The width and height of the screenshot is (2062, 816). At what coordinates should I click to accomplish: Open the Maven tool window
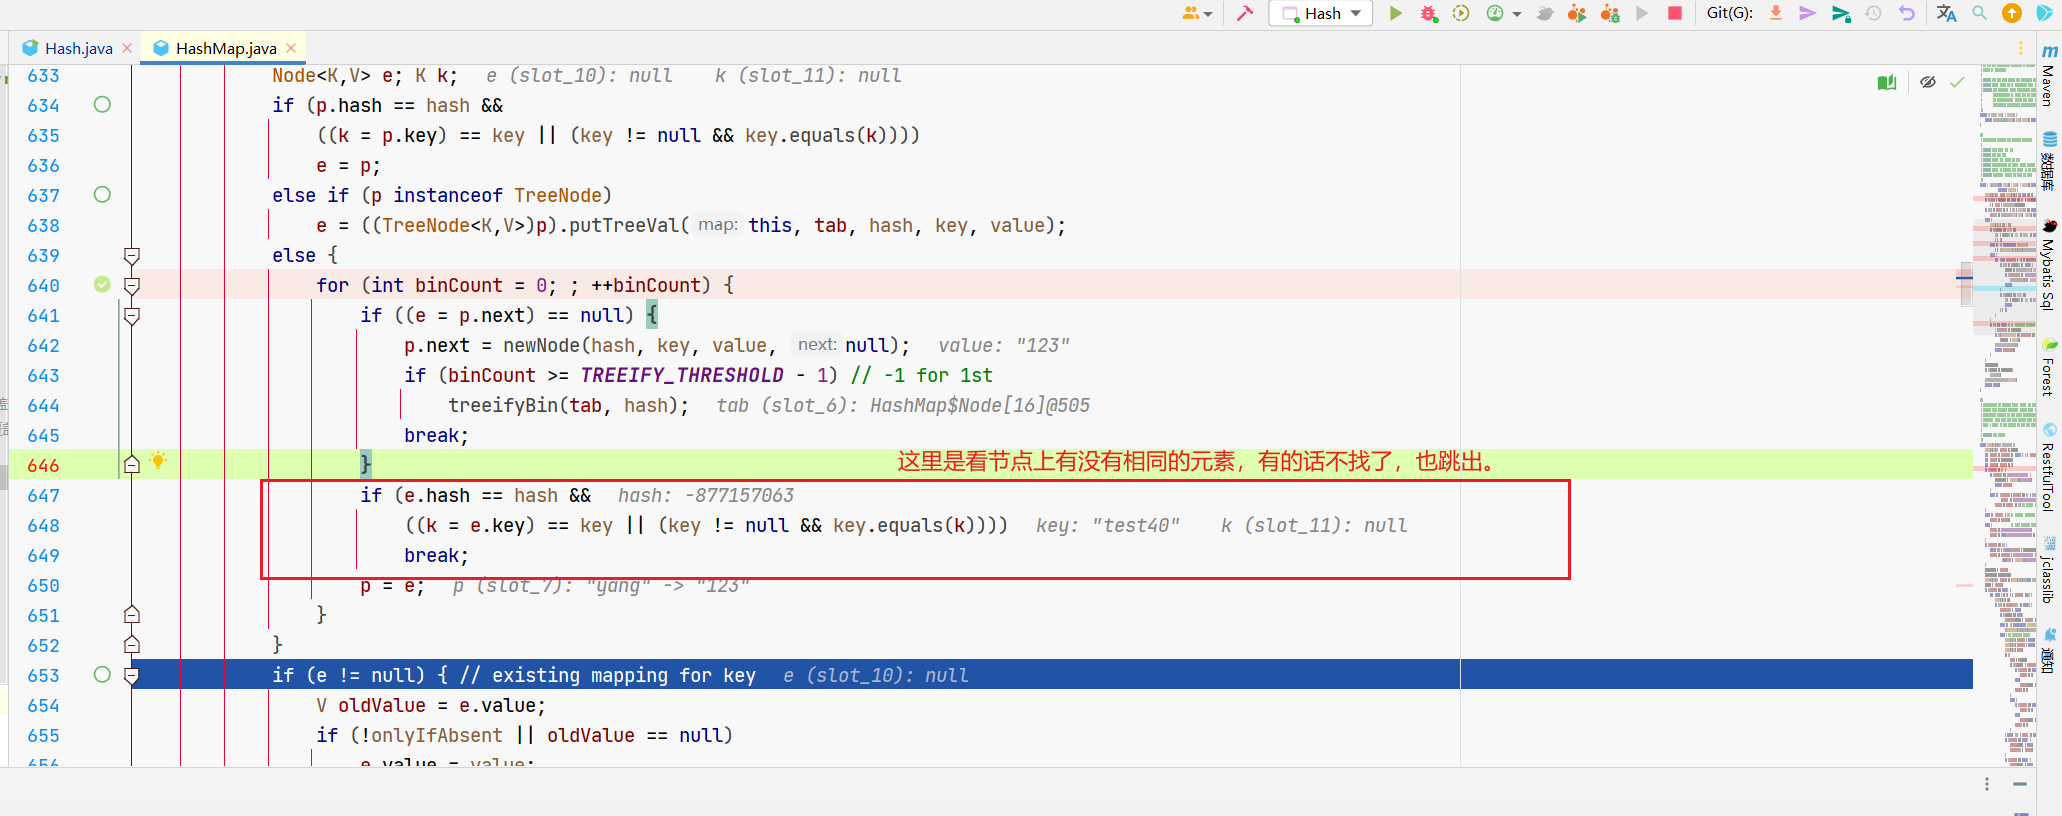pos(2049,76)
